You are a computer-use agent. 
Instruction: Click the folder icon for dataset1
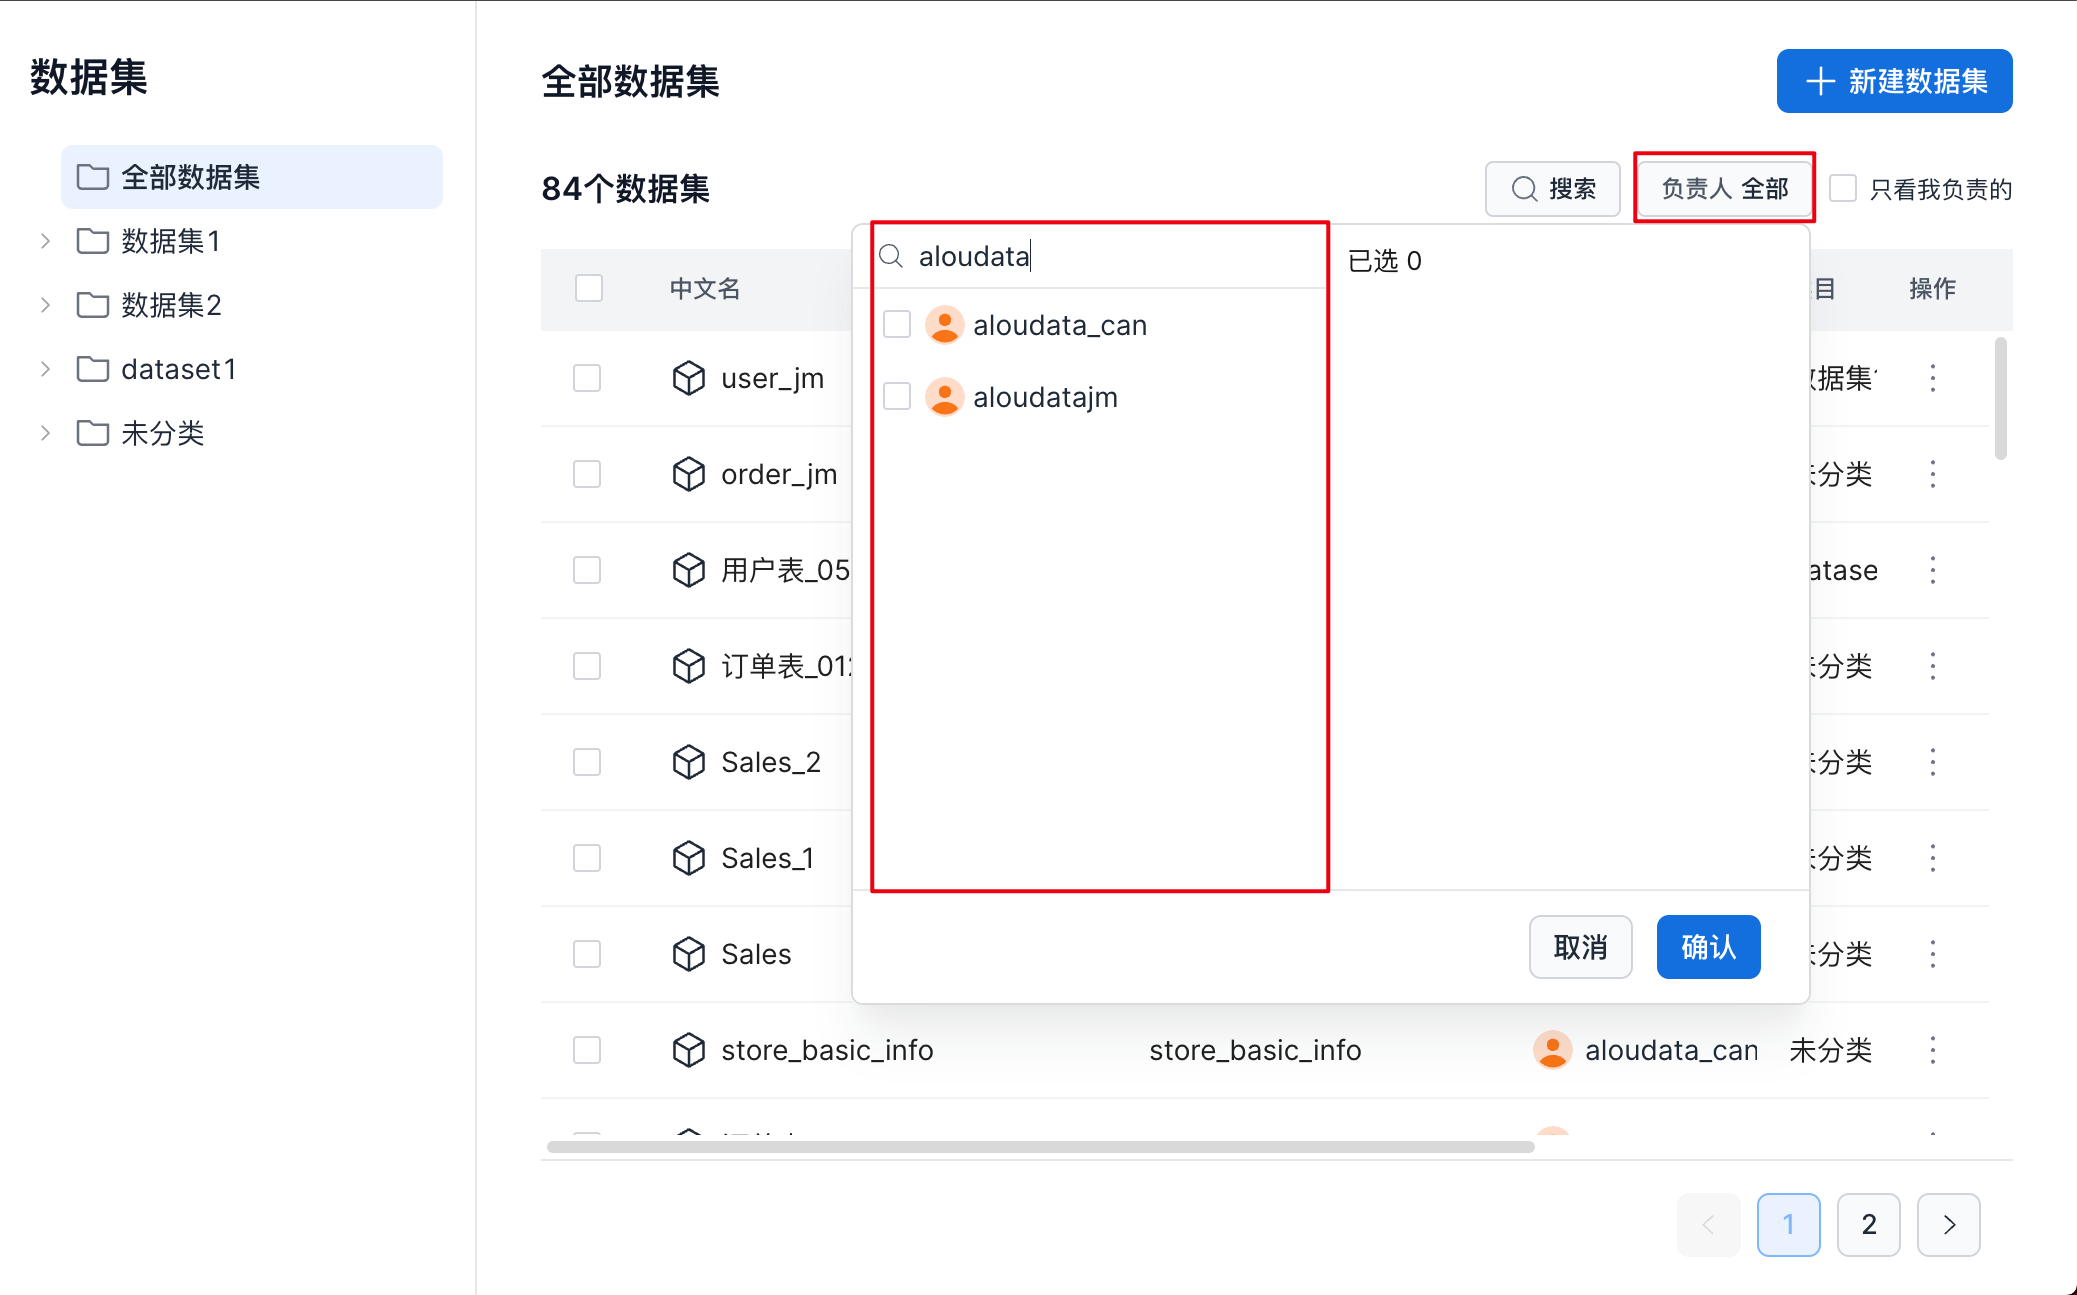(x=93, y=369)
